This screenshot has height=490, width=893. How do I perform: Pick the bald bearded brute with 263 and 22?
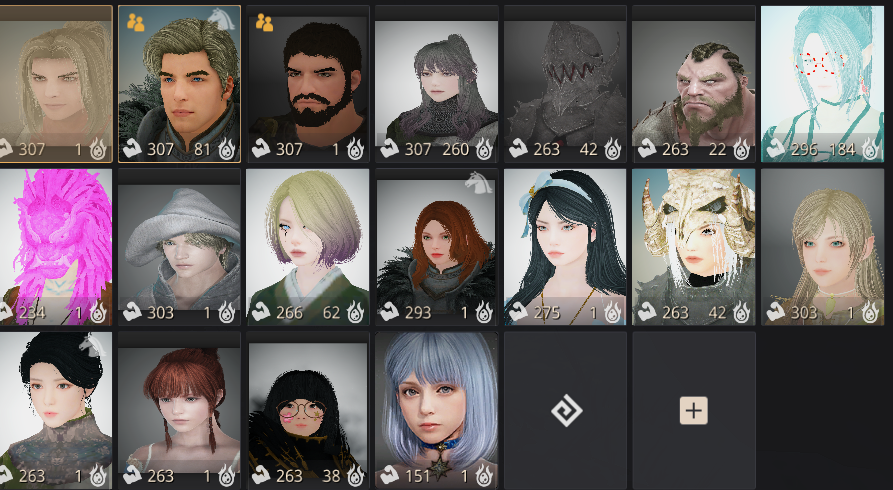[694, 84]
